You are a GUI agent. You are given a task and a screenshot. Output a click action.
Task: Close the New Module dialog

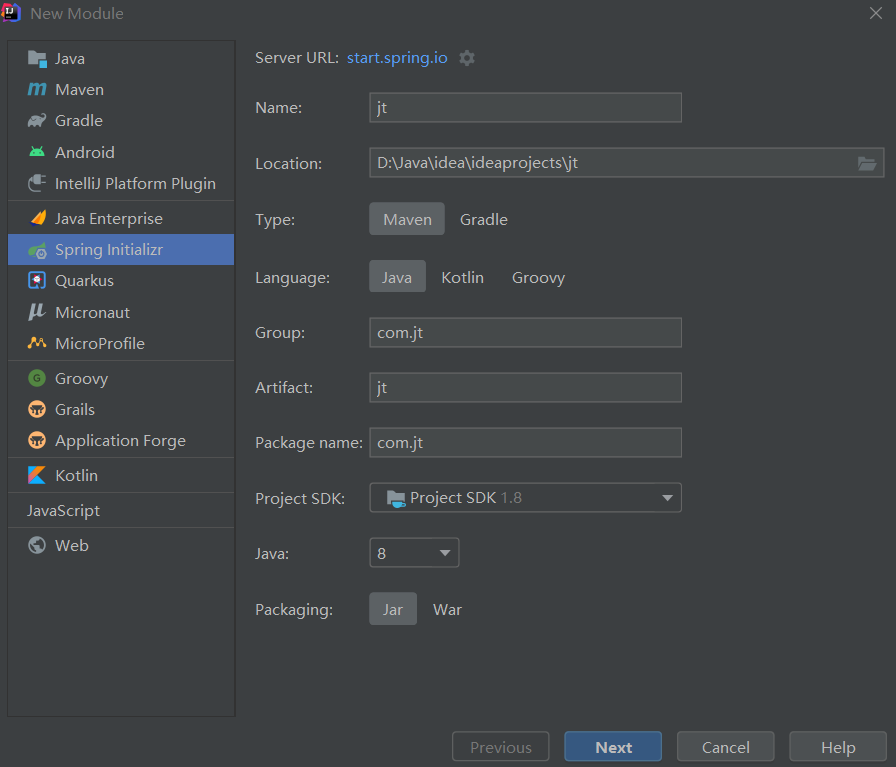click(x=875, y=13)
